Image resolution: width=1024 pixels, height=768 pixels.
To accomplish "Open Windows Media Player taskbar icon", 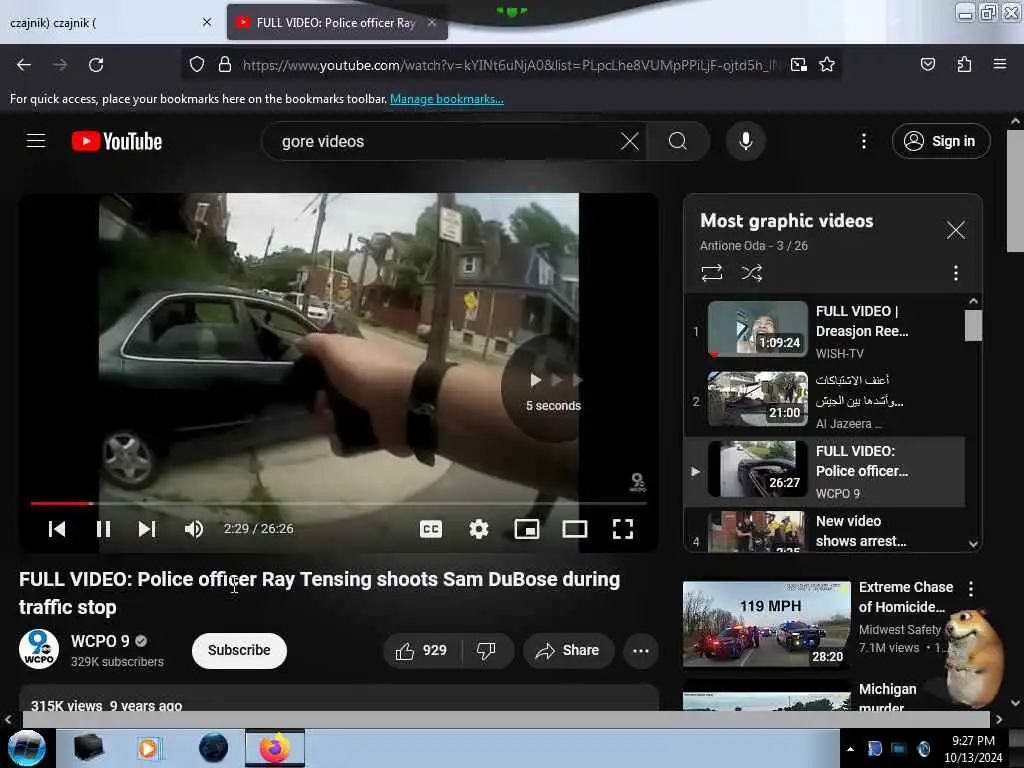I will coord(148,748).
